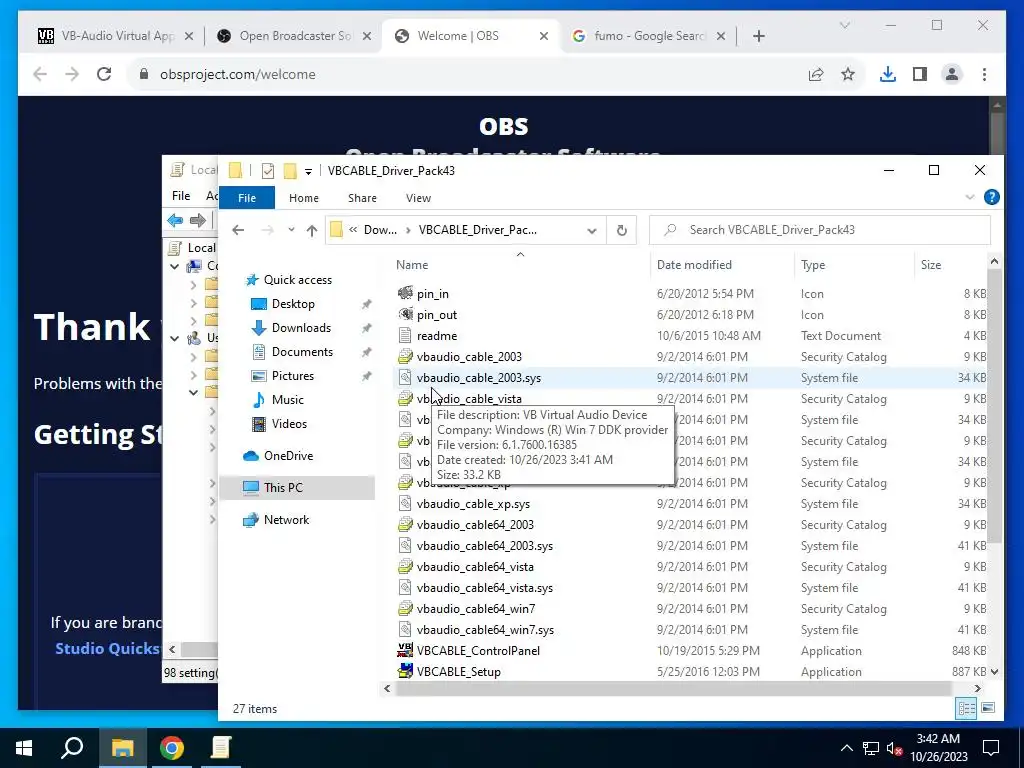Click the Search VBCABLE_Driver_Pack43 box
This screenshot has width=1024, height=768.
820,230
